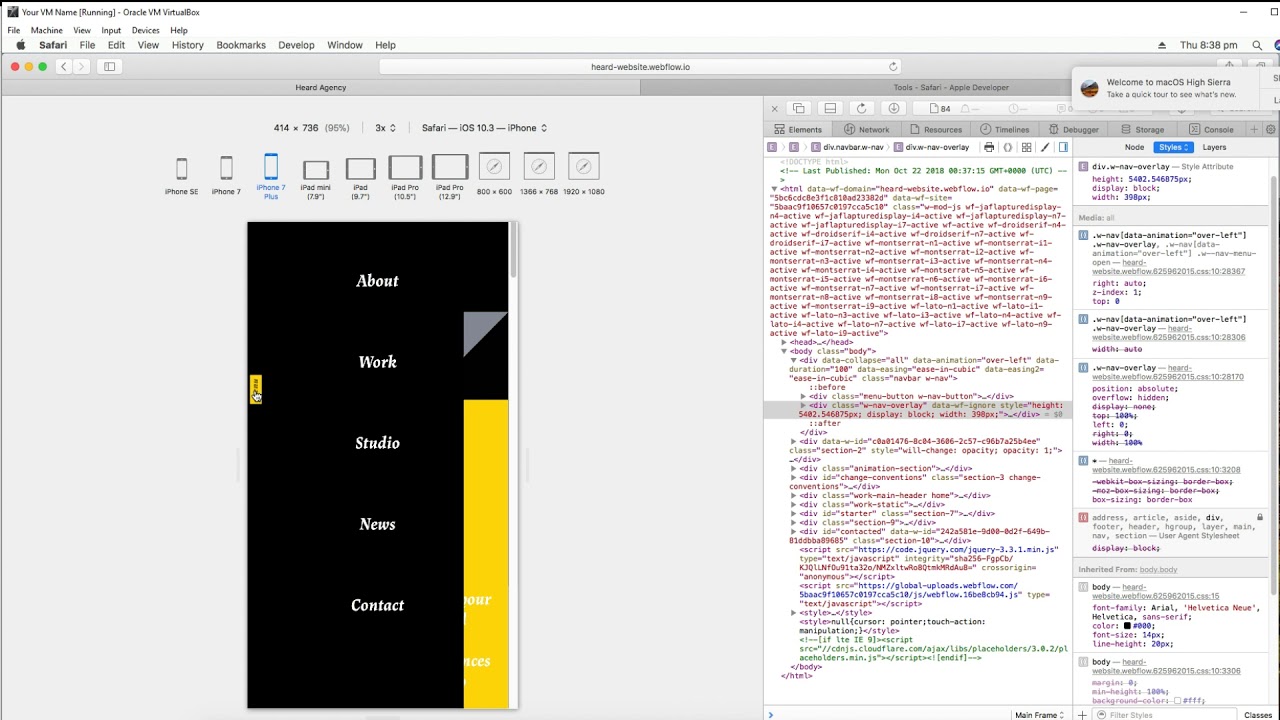Click the About link in the mobile menu
The height and width of the screenshot is (720, 1280).
[377, 281]
